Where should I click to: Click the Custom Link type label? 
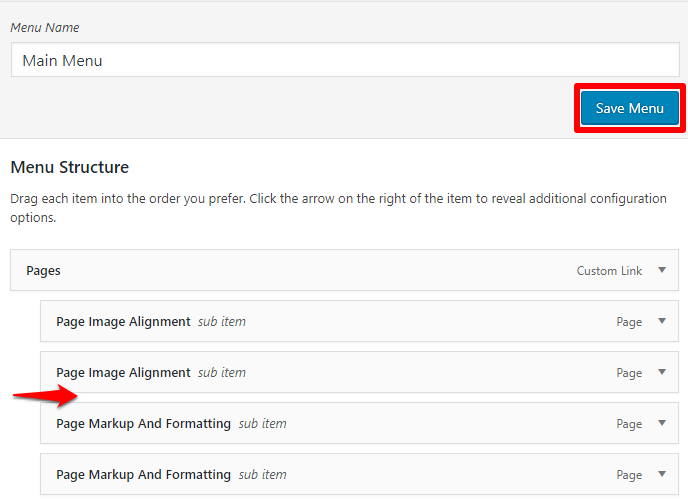tap(609, 271)
